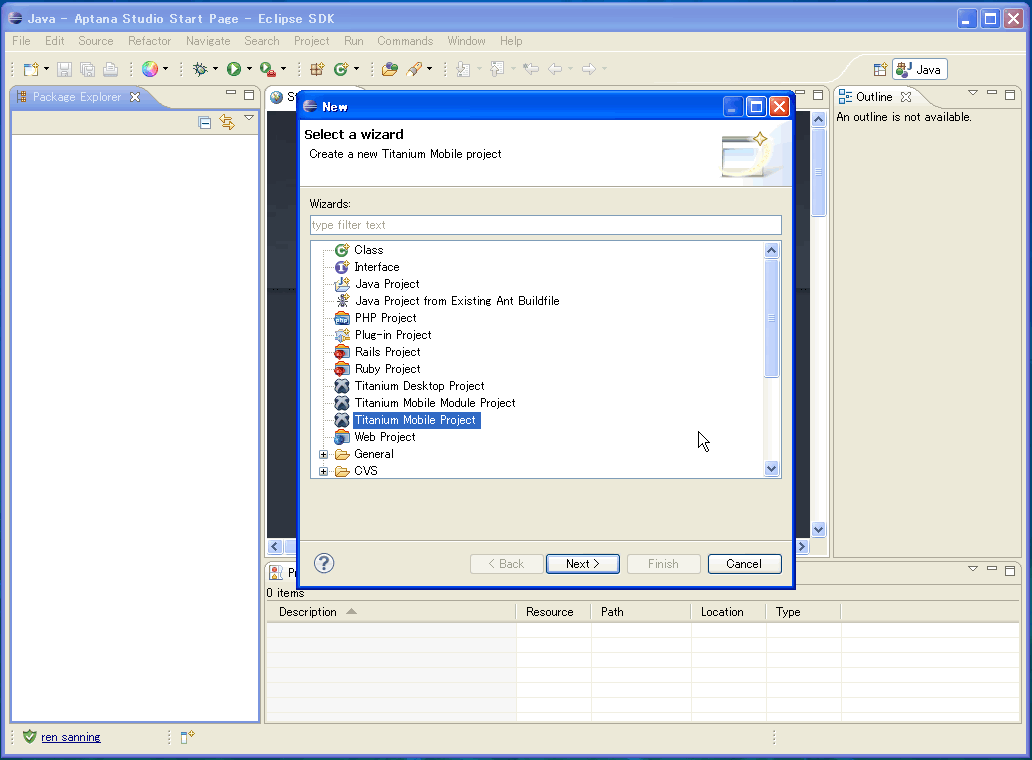Select Ruby Project wizard
The width and height of the screenshot is (1032, 760).
coord(387,369)
